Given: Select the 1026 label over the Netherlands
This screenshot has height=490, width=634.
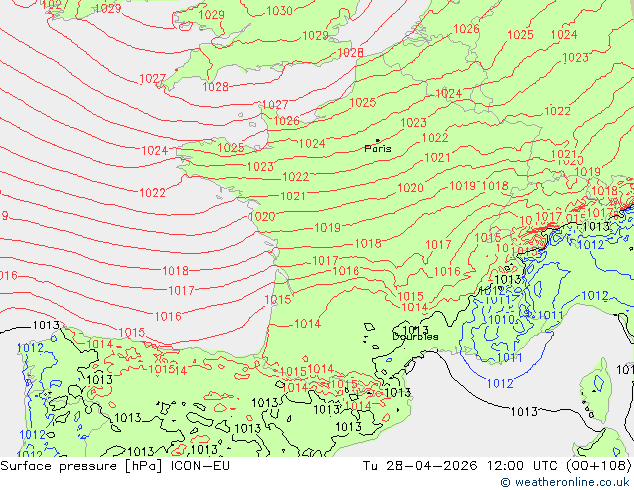Looking at the screenshot, I should (466, 29).
